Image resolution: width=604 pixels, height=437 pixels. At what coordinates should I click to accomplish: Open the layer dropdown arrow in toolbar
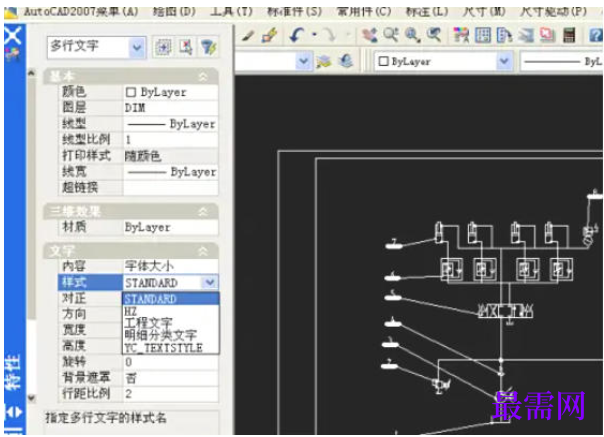tap(304, 61)
